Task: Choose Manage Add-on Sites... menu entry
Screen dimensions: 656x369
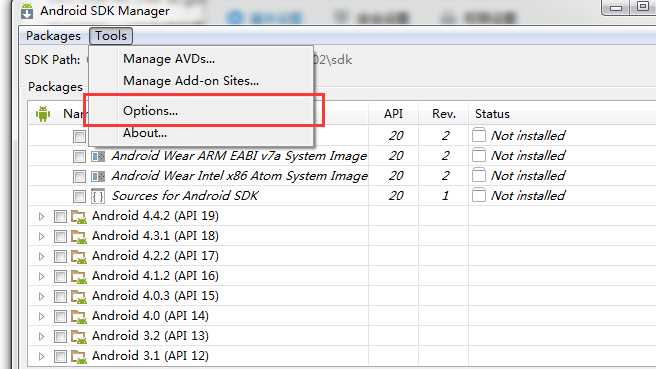Action: (191, 81)
